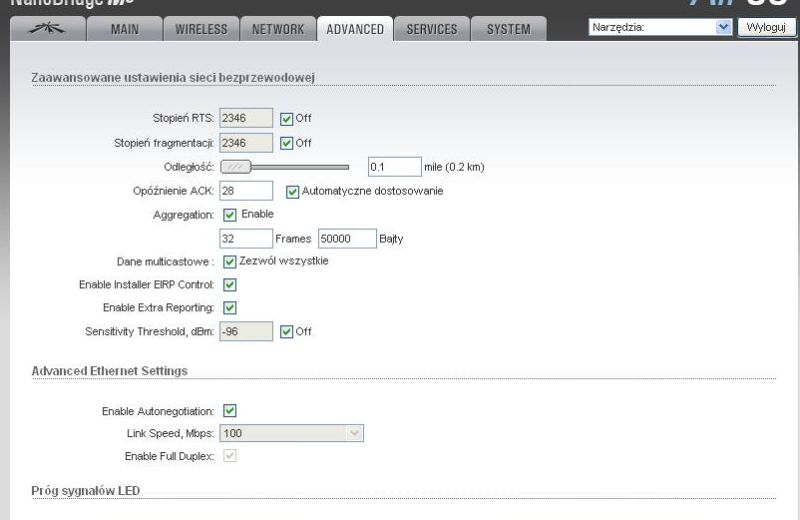Go to the NETWORK tab
800x520 pixels.
pos(278,29)
